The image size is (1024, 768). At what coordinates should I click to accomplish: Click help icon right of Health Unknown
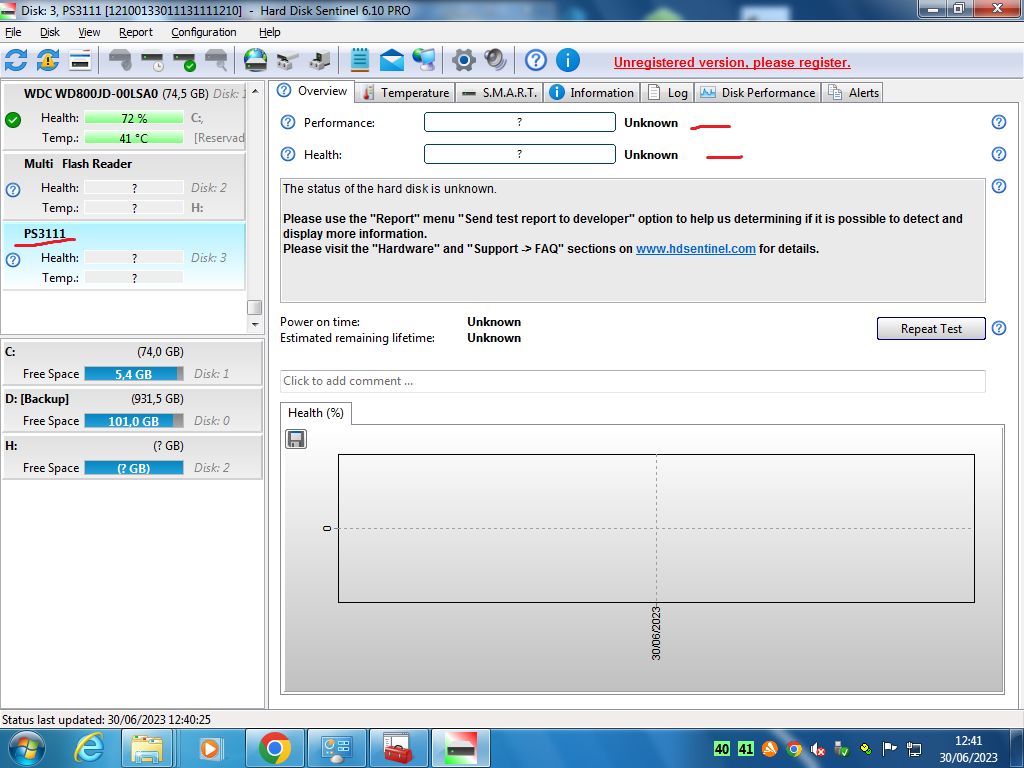(x=999, y=154)
